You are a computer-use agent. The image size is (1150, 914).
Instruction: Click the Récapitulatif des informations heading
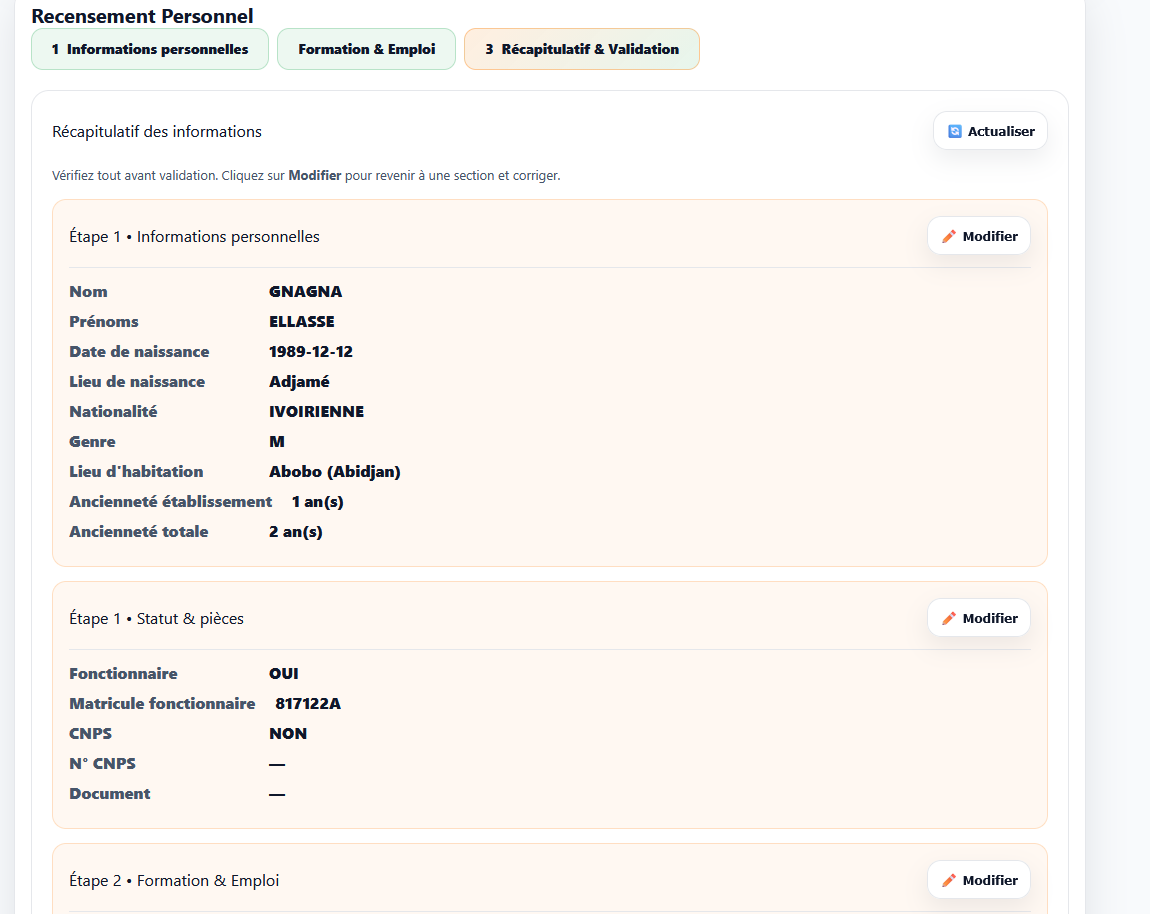(x=157, y=132)
